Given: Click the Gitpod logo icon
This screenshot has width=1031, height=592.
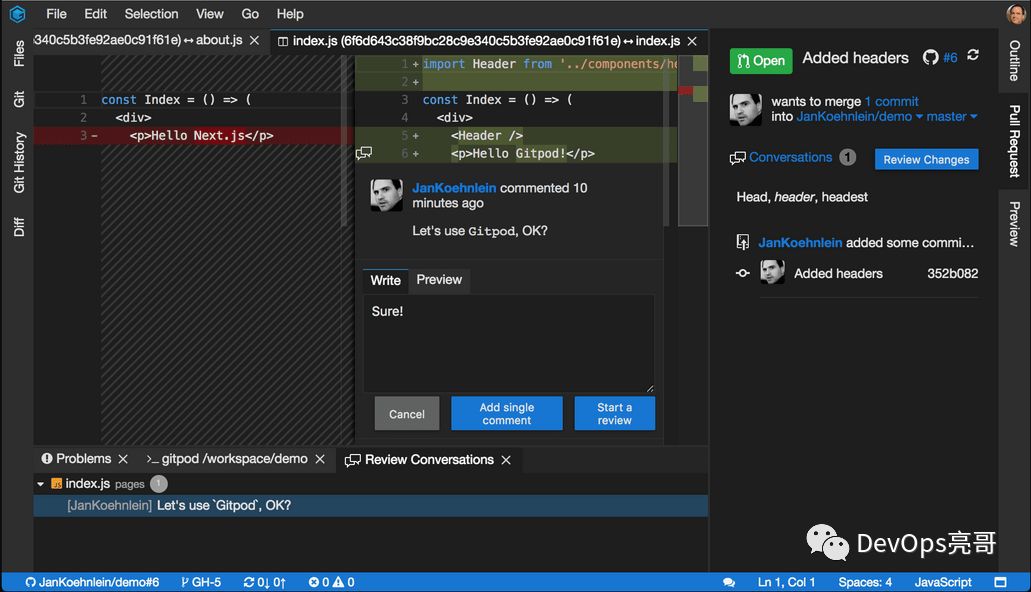Looking at the screenshot, I should pos(18,13).
